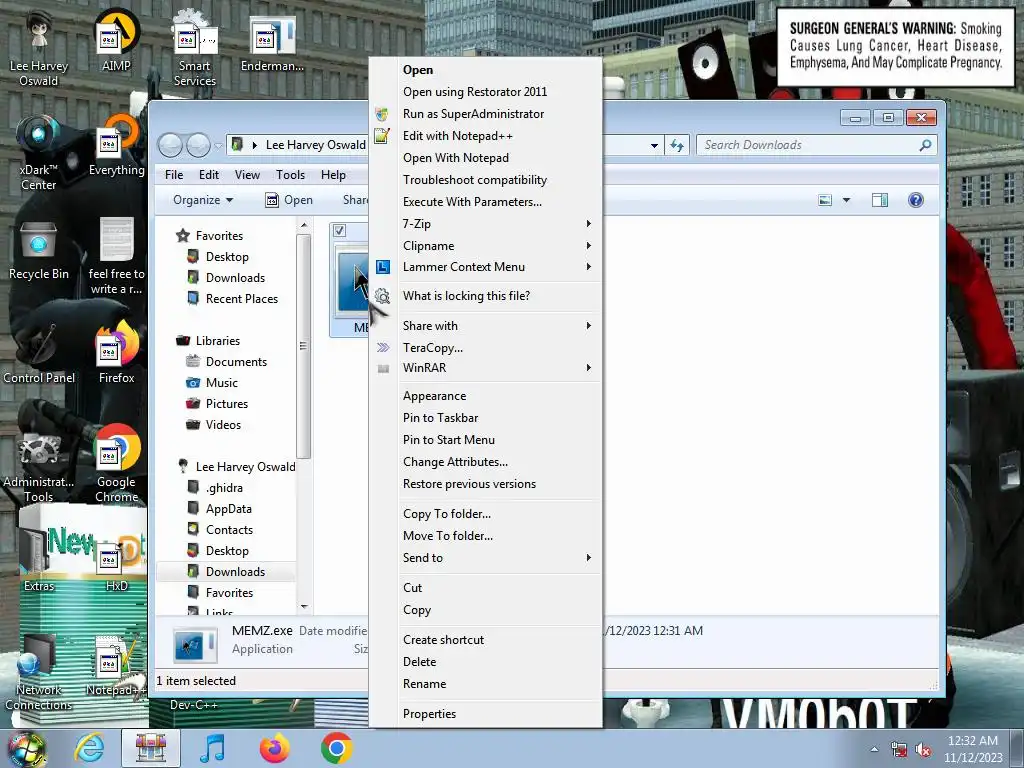The image size is (1024, 768).
Task: Open the File menu in Explorer
Action: click(x=174, y=175)
